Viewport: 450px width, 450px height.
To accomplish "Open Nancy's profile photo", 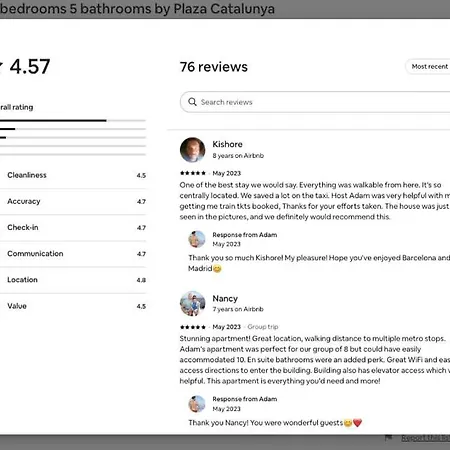I will pos(193,303).
